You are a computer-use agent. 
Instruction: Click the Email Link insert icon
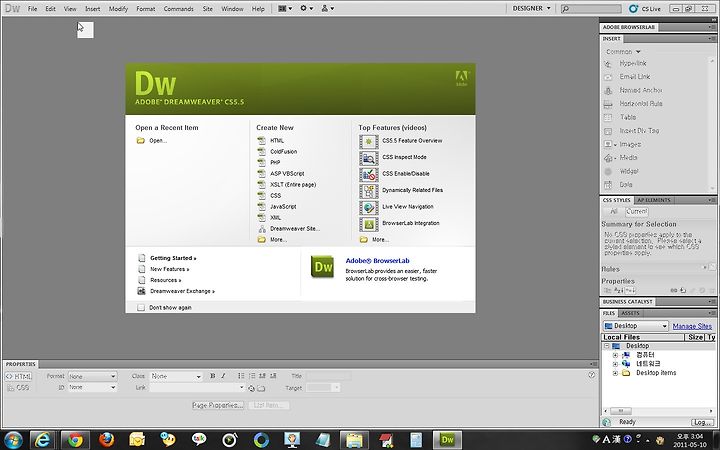[608, 77]
